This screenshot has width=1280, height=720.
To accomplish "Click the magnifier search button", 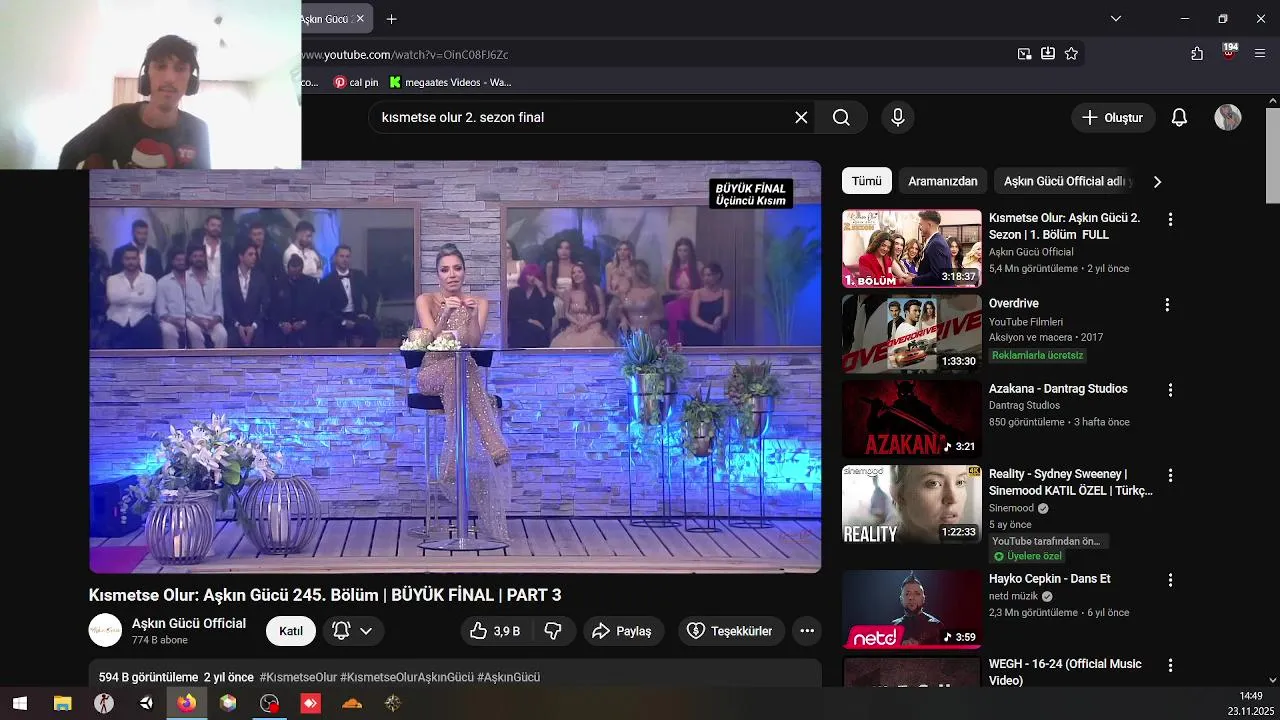I will click(841, 118).
